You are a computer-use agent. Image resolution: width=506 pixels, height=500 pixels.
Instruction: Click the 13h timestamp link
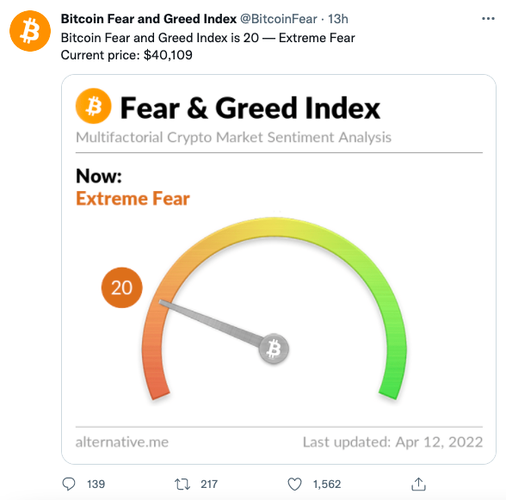point(338,19)
